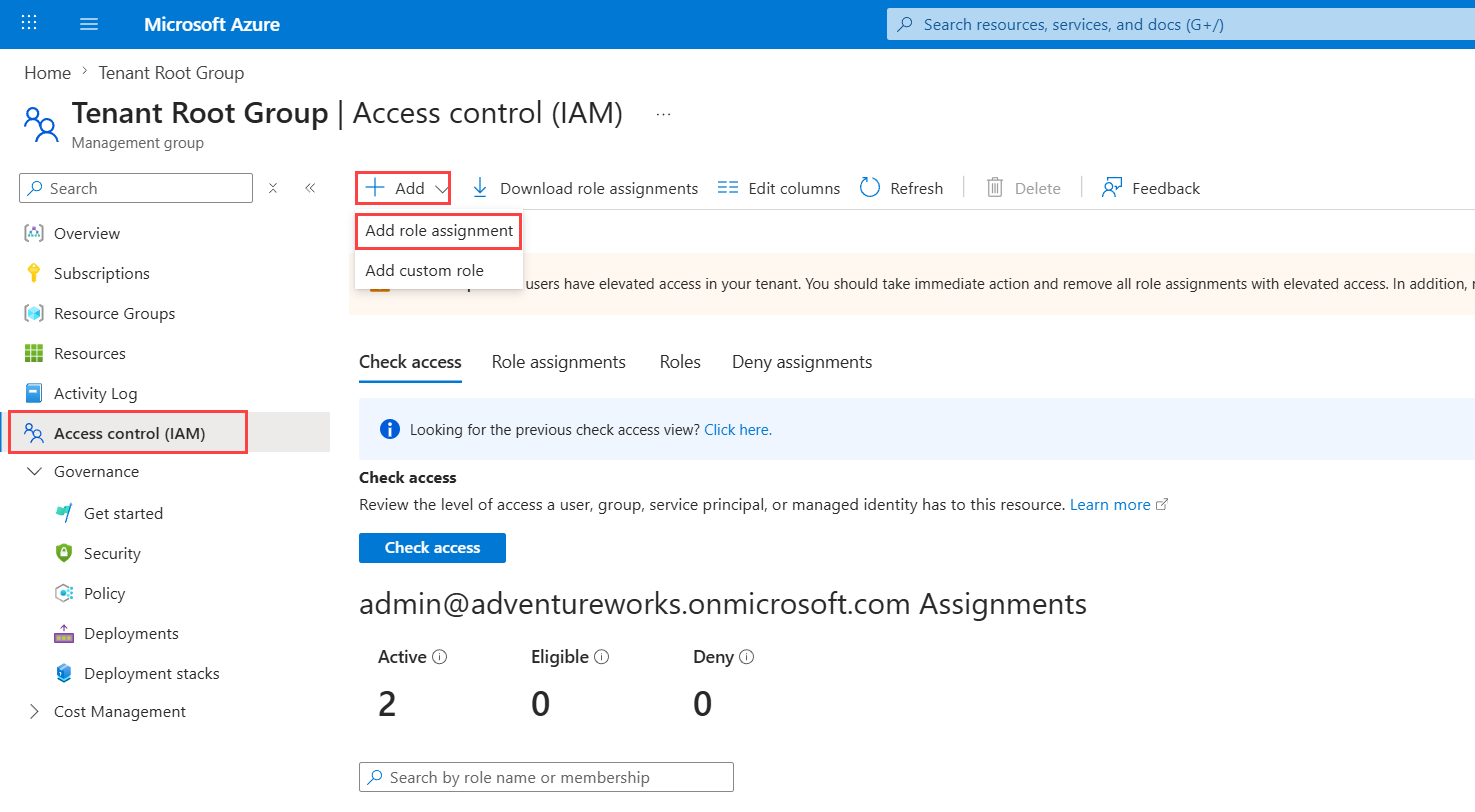This screenshot has width=1475, height=812.
Task: Collapse the Governance section
Action: click(x=35, y=471)
